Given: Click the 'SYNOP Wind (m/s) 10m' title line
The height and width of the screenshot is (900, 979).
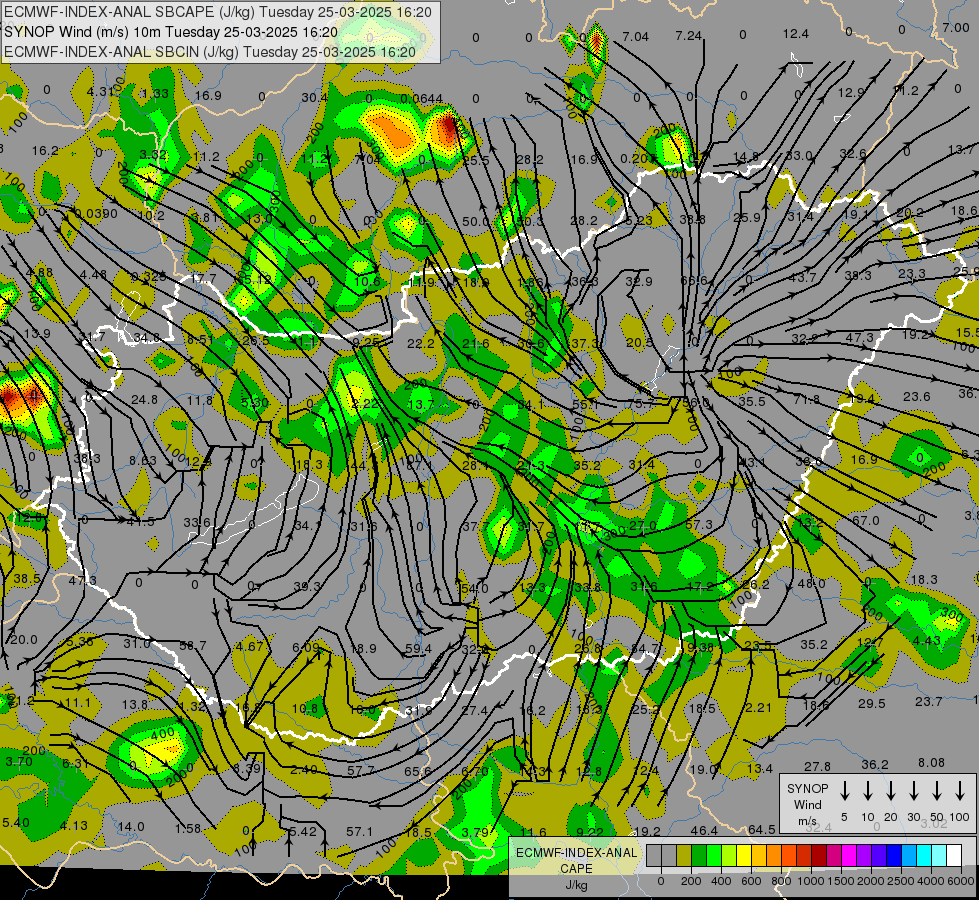Looking at the screenshot, I should [170, 32].
